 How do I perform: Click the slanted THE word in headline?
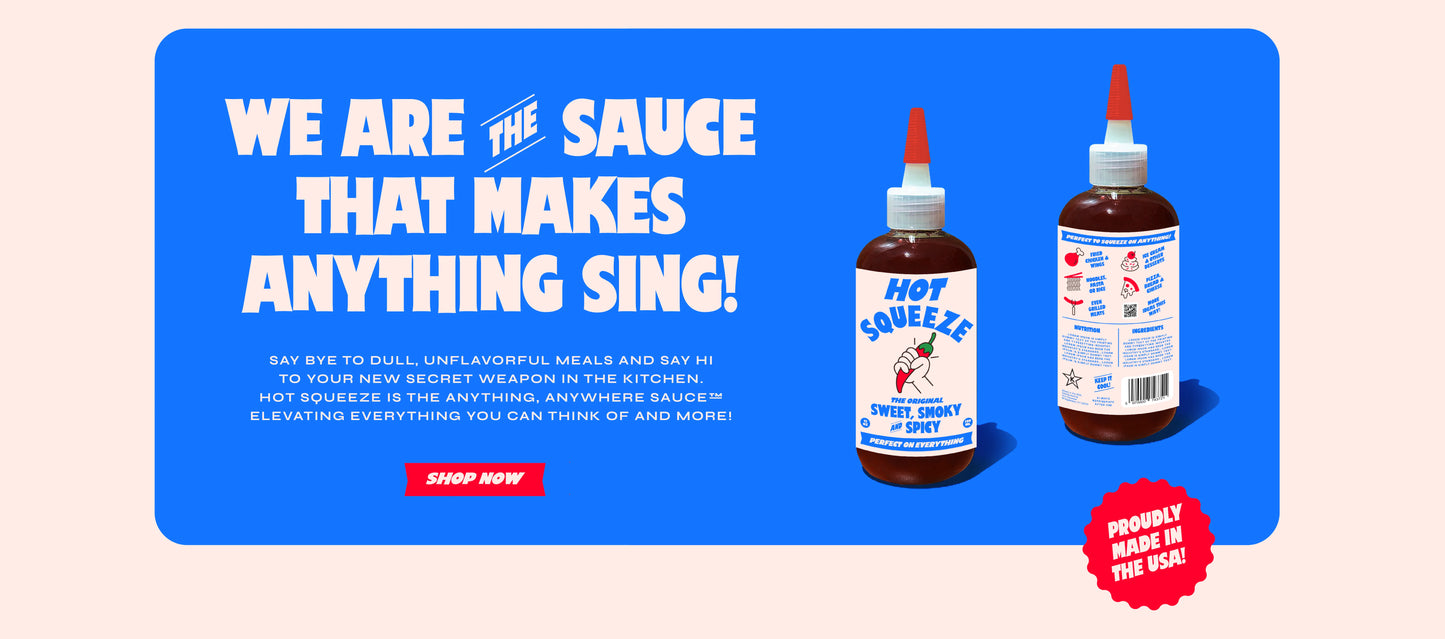[513, 133]
